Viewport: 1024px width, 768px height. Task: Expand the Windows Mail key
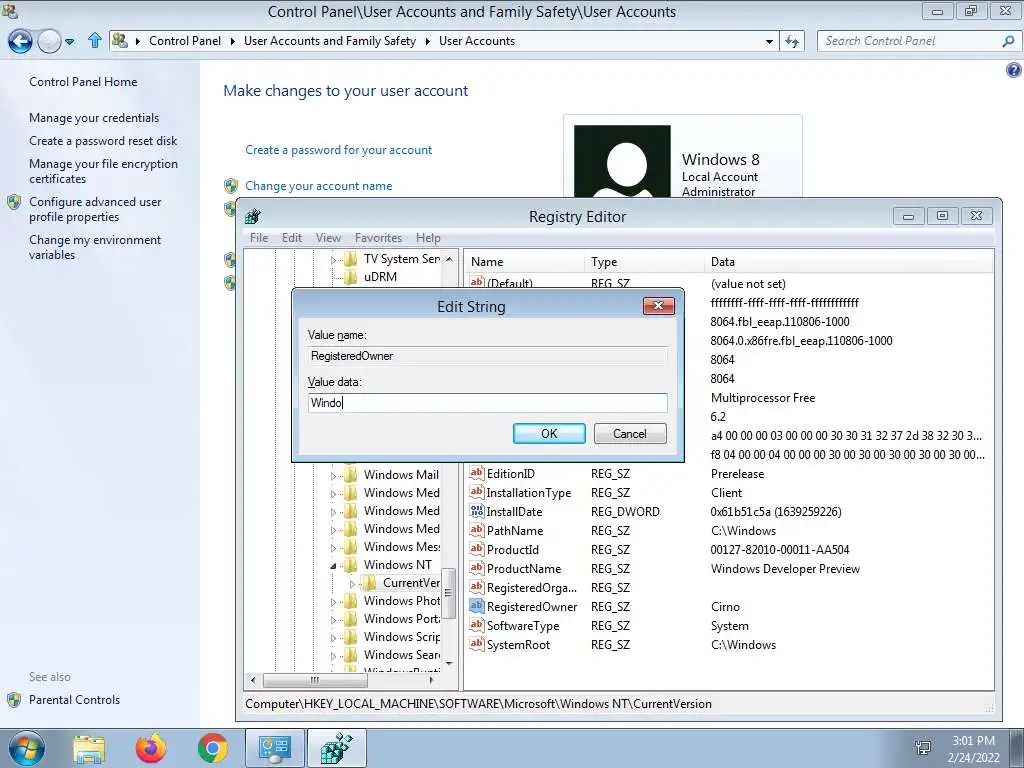tap(333, 475)
